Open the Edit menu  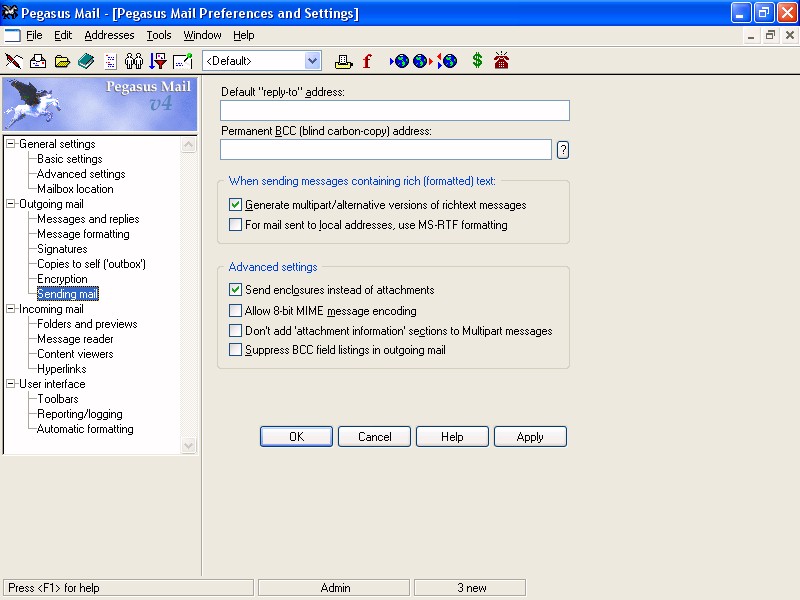coord(63,35)
